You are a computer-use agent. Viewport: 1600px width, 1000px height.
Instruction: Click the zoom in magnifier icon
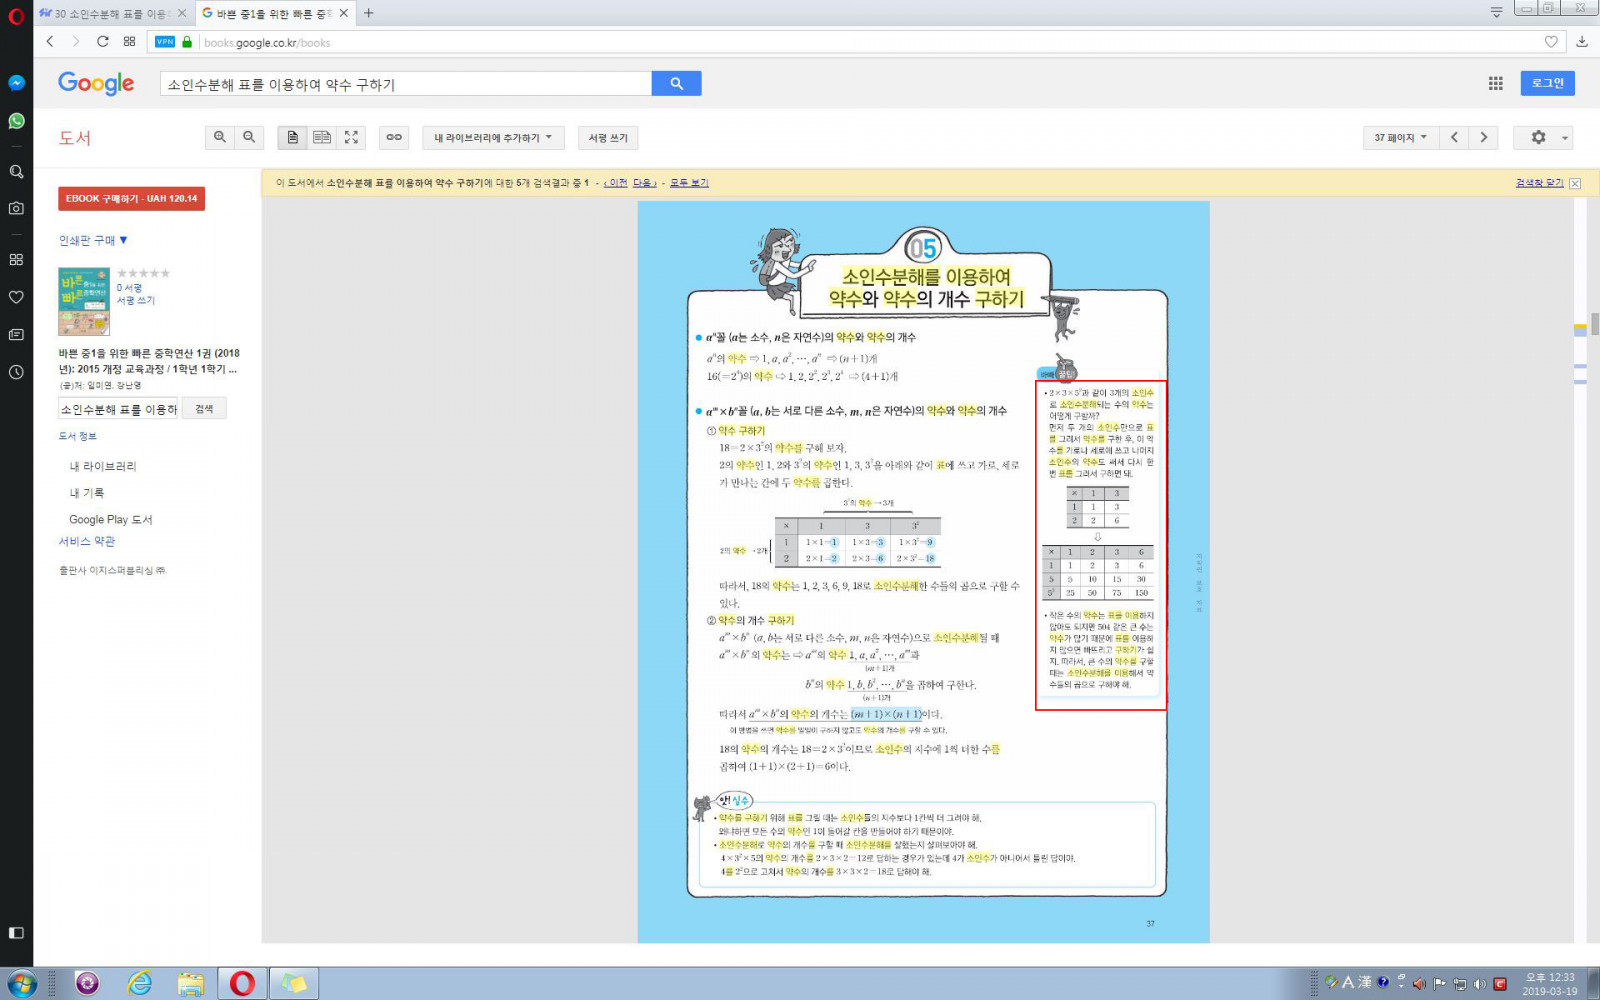[220, 137]
